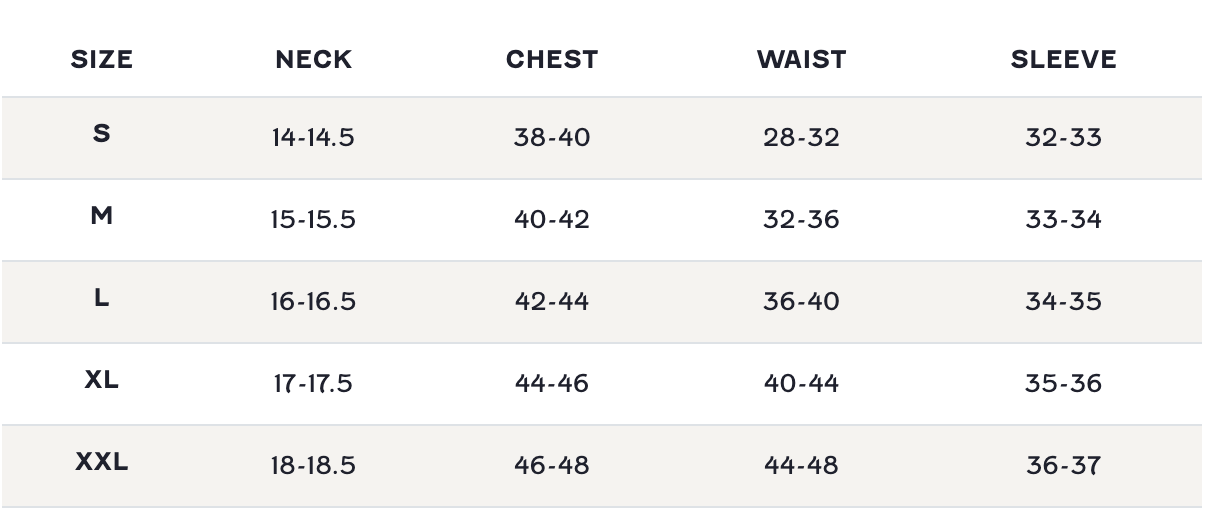Click chest measurement 44-46
This screenshot has width=1208, height=512.
pyautogui.click(x=552, y=384)
